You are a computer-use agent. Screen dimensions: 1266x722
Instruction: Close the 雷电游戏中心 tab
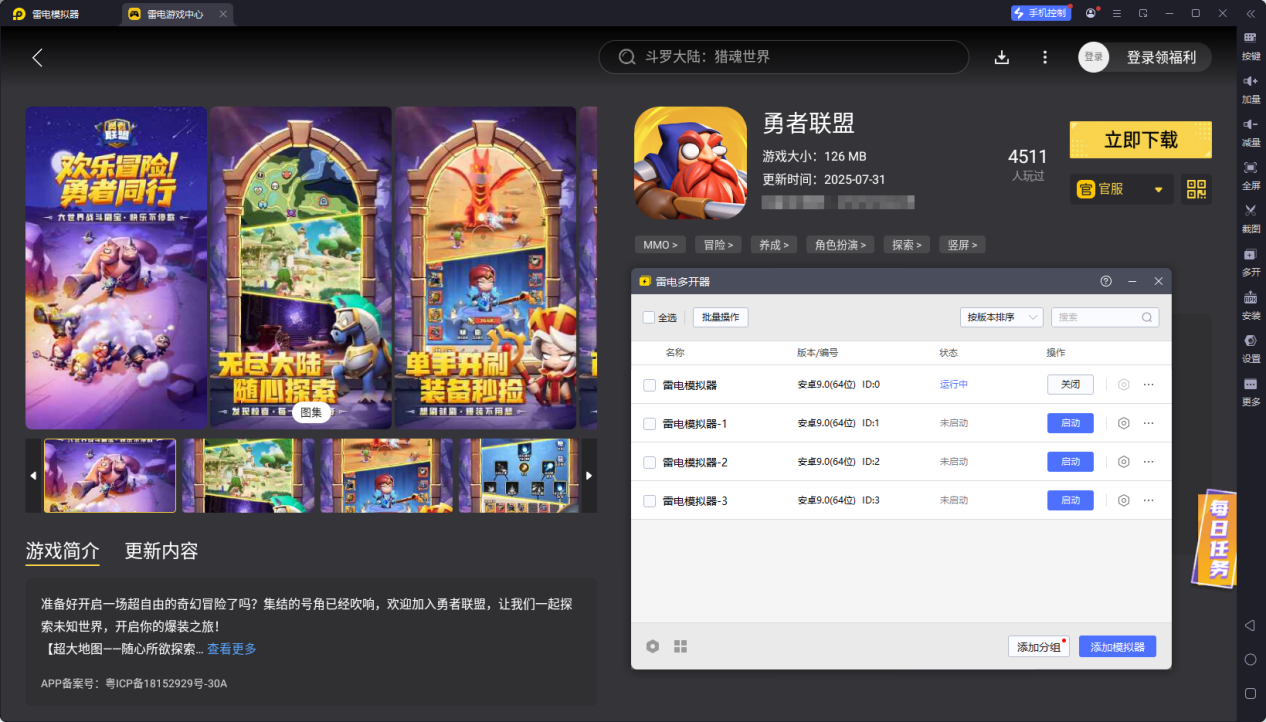[x=222, y=14]
